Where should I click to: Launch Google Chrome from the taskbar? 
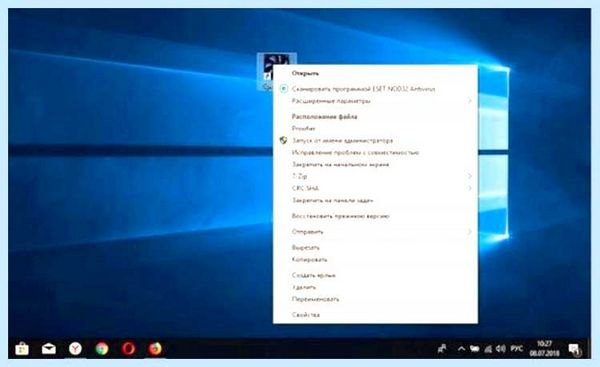(102, 349)
